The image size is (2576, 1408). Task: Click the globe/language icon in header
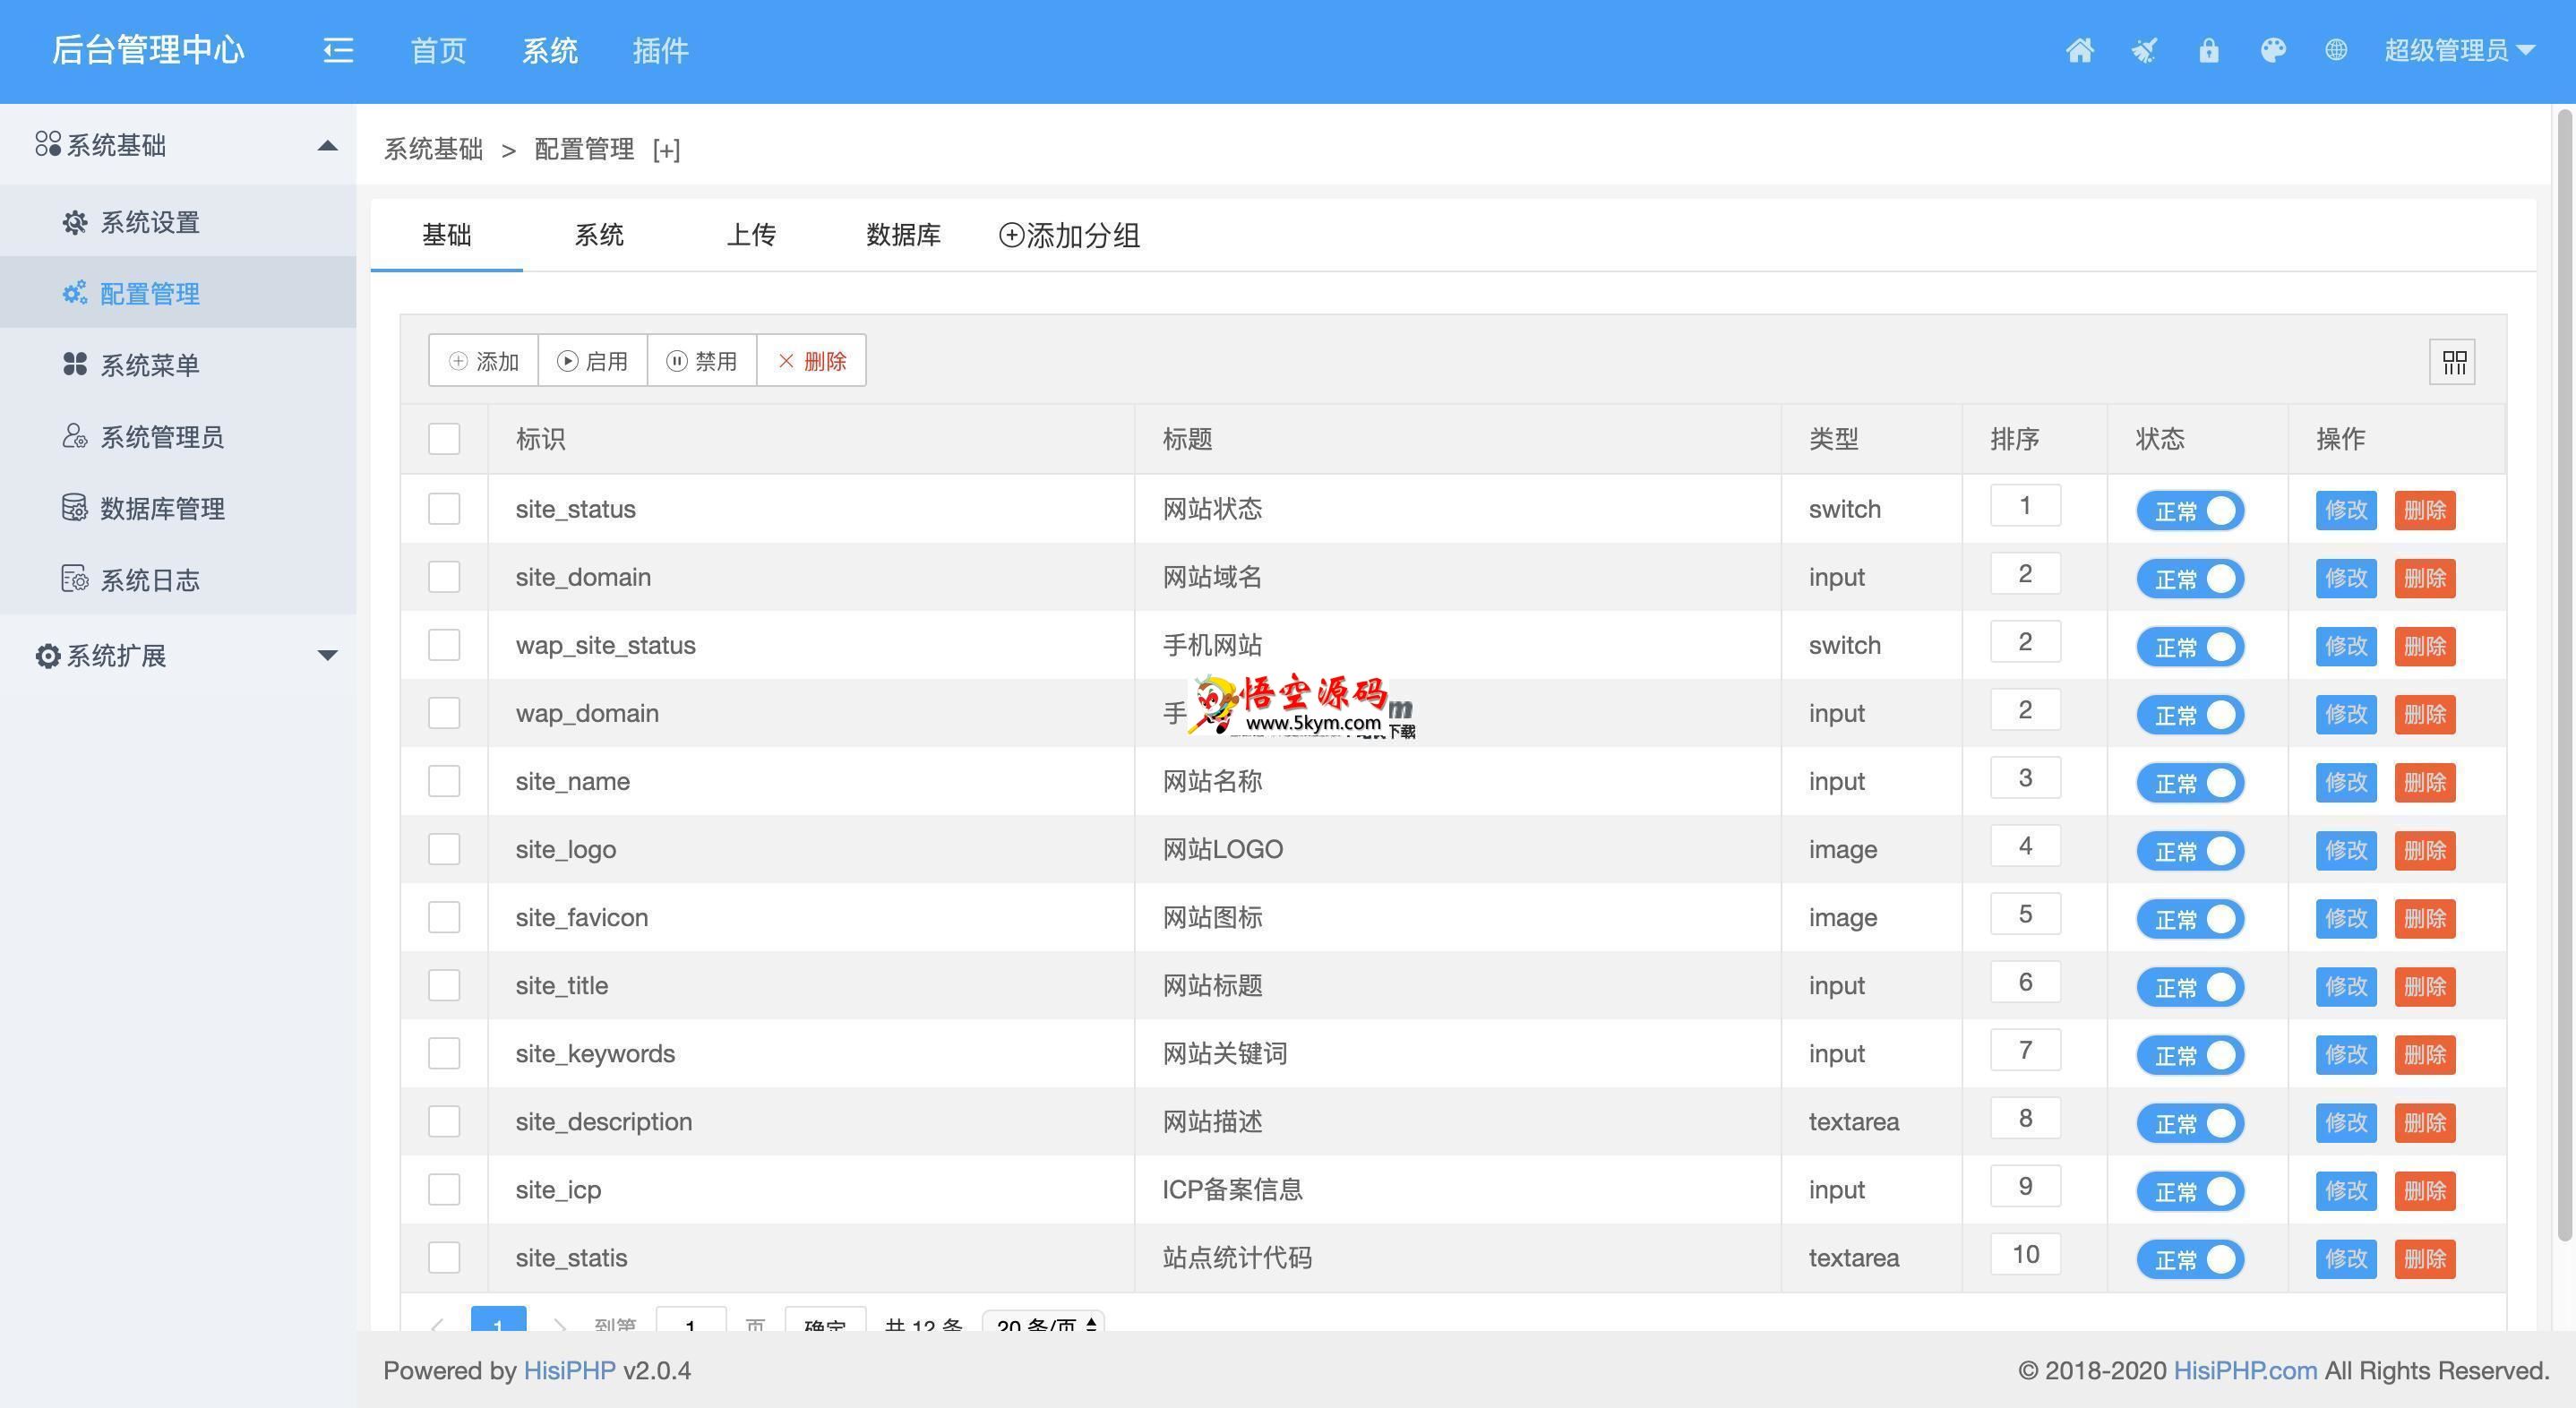2333,48
